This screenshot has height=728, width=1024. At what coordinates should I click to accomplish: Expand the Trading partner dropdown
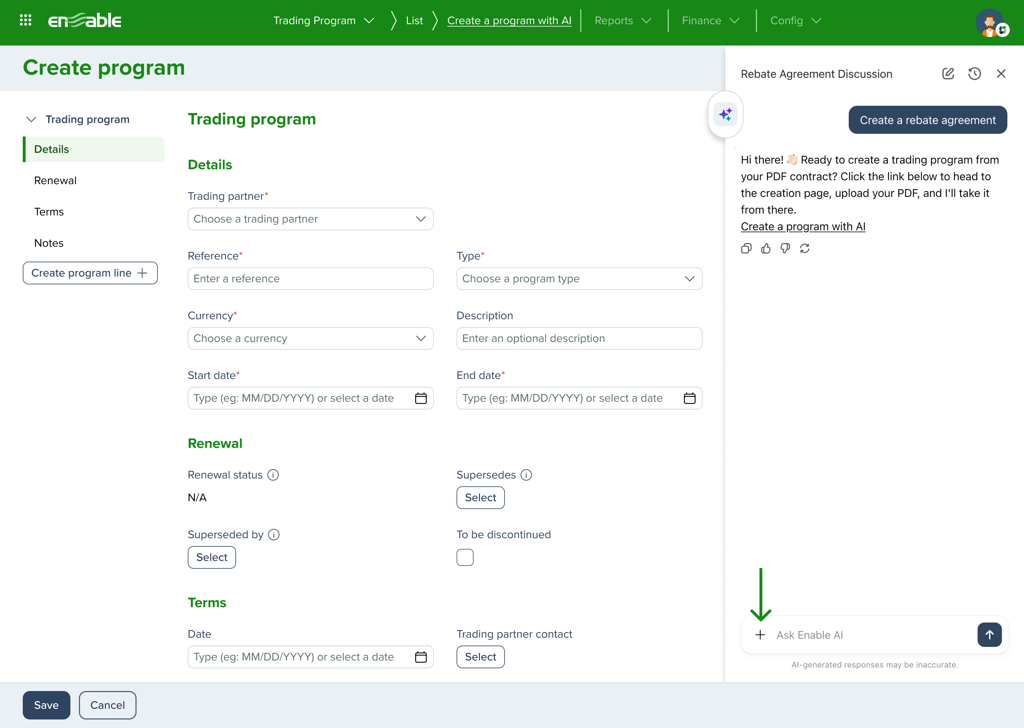(x=310, y=219)
